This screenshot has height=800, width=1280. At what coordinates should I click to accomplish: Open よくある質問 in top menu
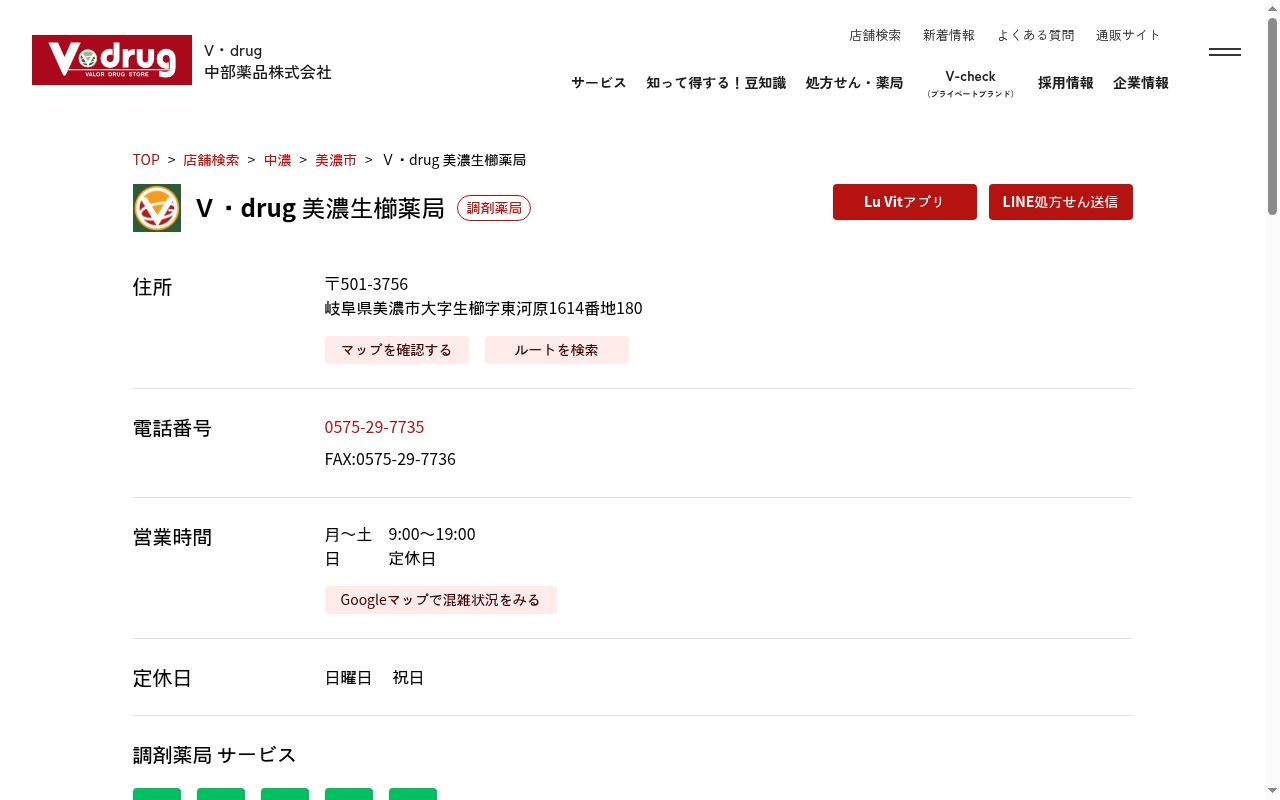[1035, 35]
